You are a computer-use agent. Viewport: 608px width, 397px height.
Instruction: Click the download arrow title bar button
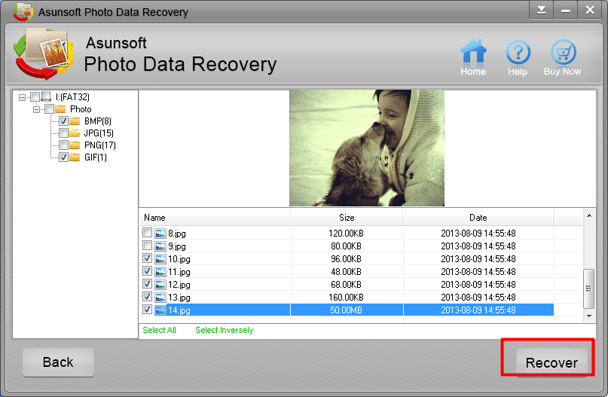point(541,10)
